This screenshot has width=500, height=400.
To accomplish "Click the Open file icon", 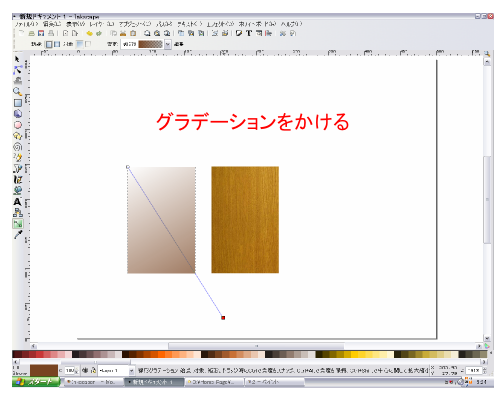I will tap(31, 33).
